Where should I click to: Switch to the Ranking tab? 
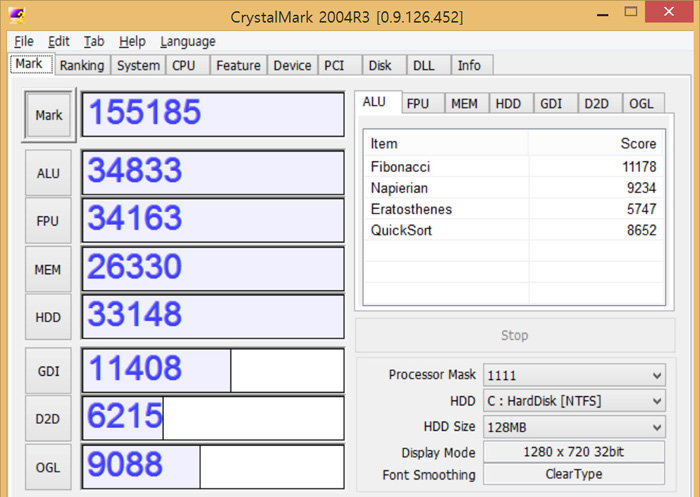coord(81,65)
